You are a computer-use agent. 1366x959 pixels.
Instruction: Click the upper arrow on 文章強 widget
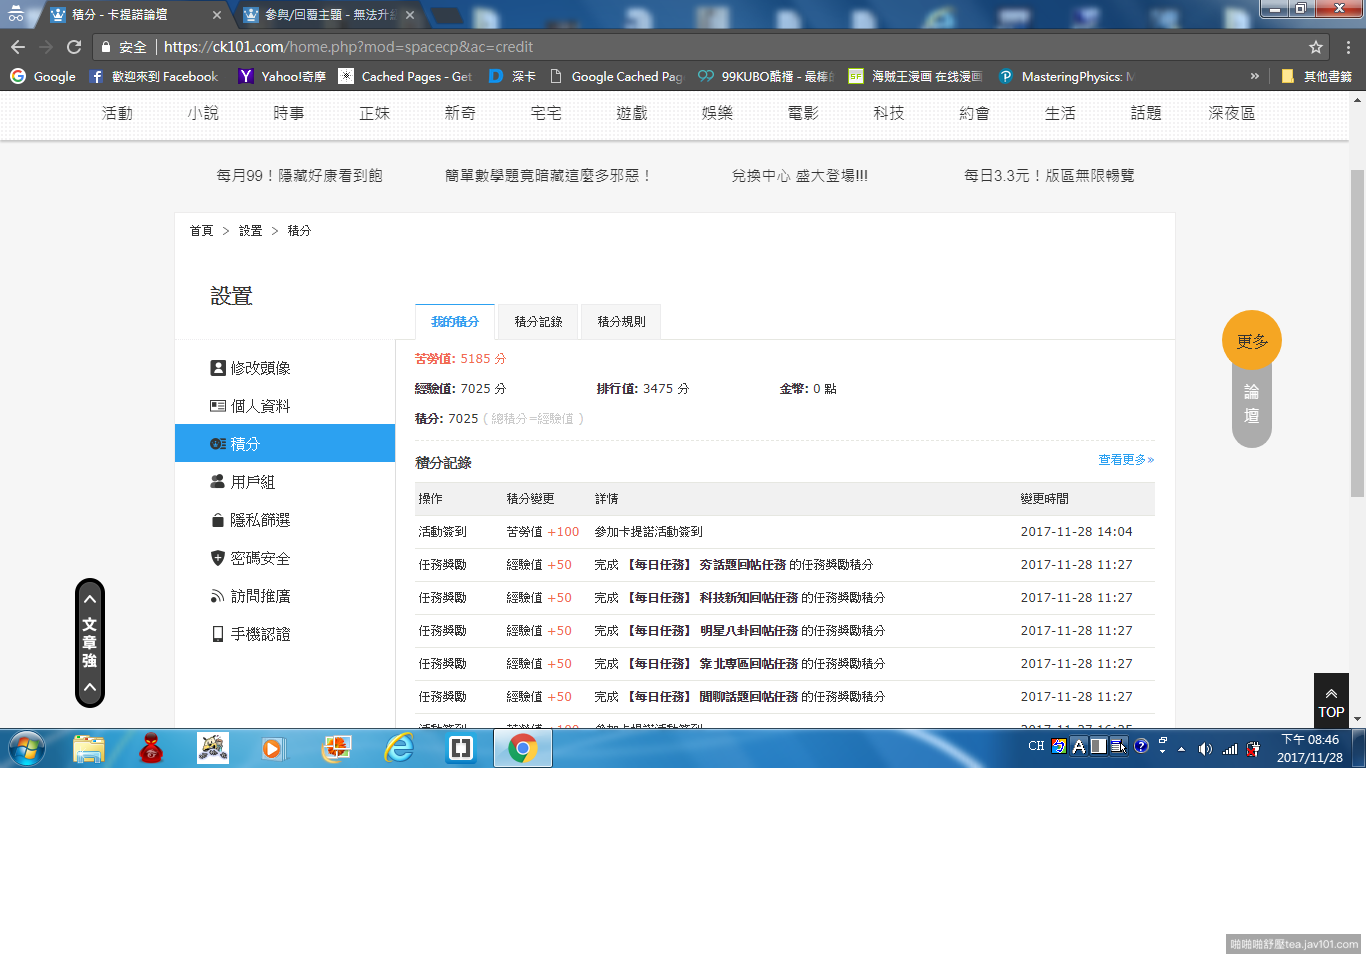[90, 599]
